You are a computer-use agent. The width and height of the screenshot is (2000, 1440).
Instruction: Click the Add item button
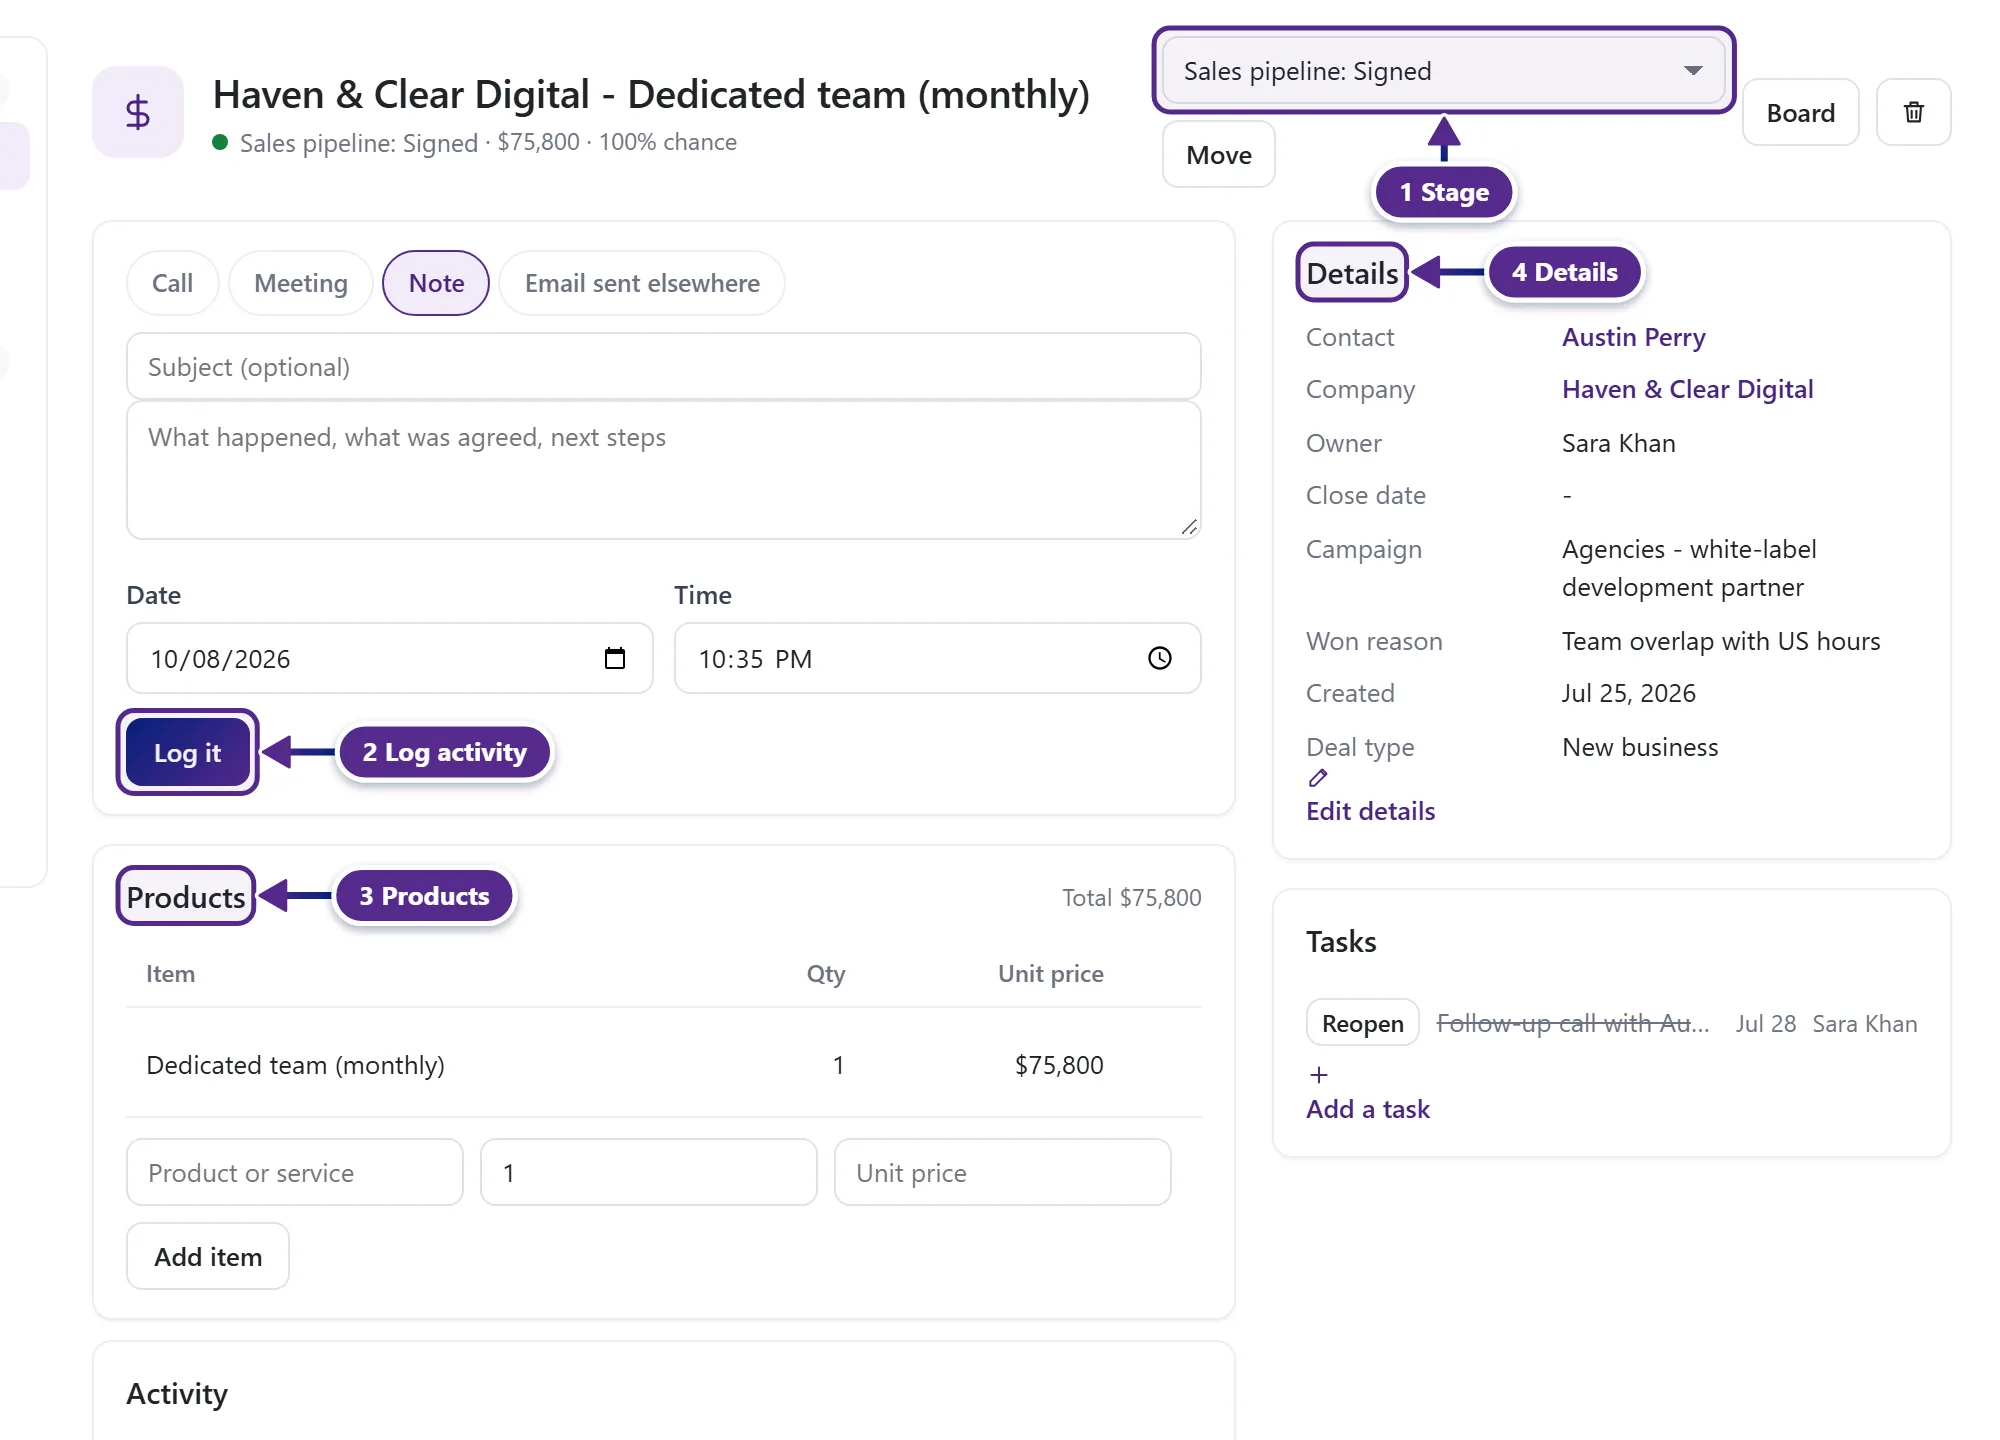click(208, 1257)
